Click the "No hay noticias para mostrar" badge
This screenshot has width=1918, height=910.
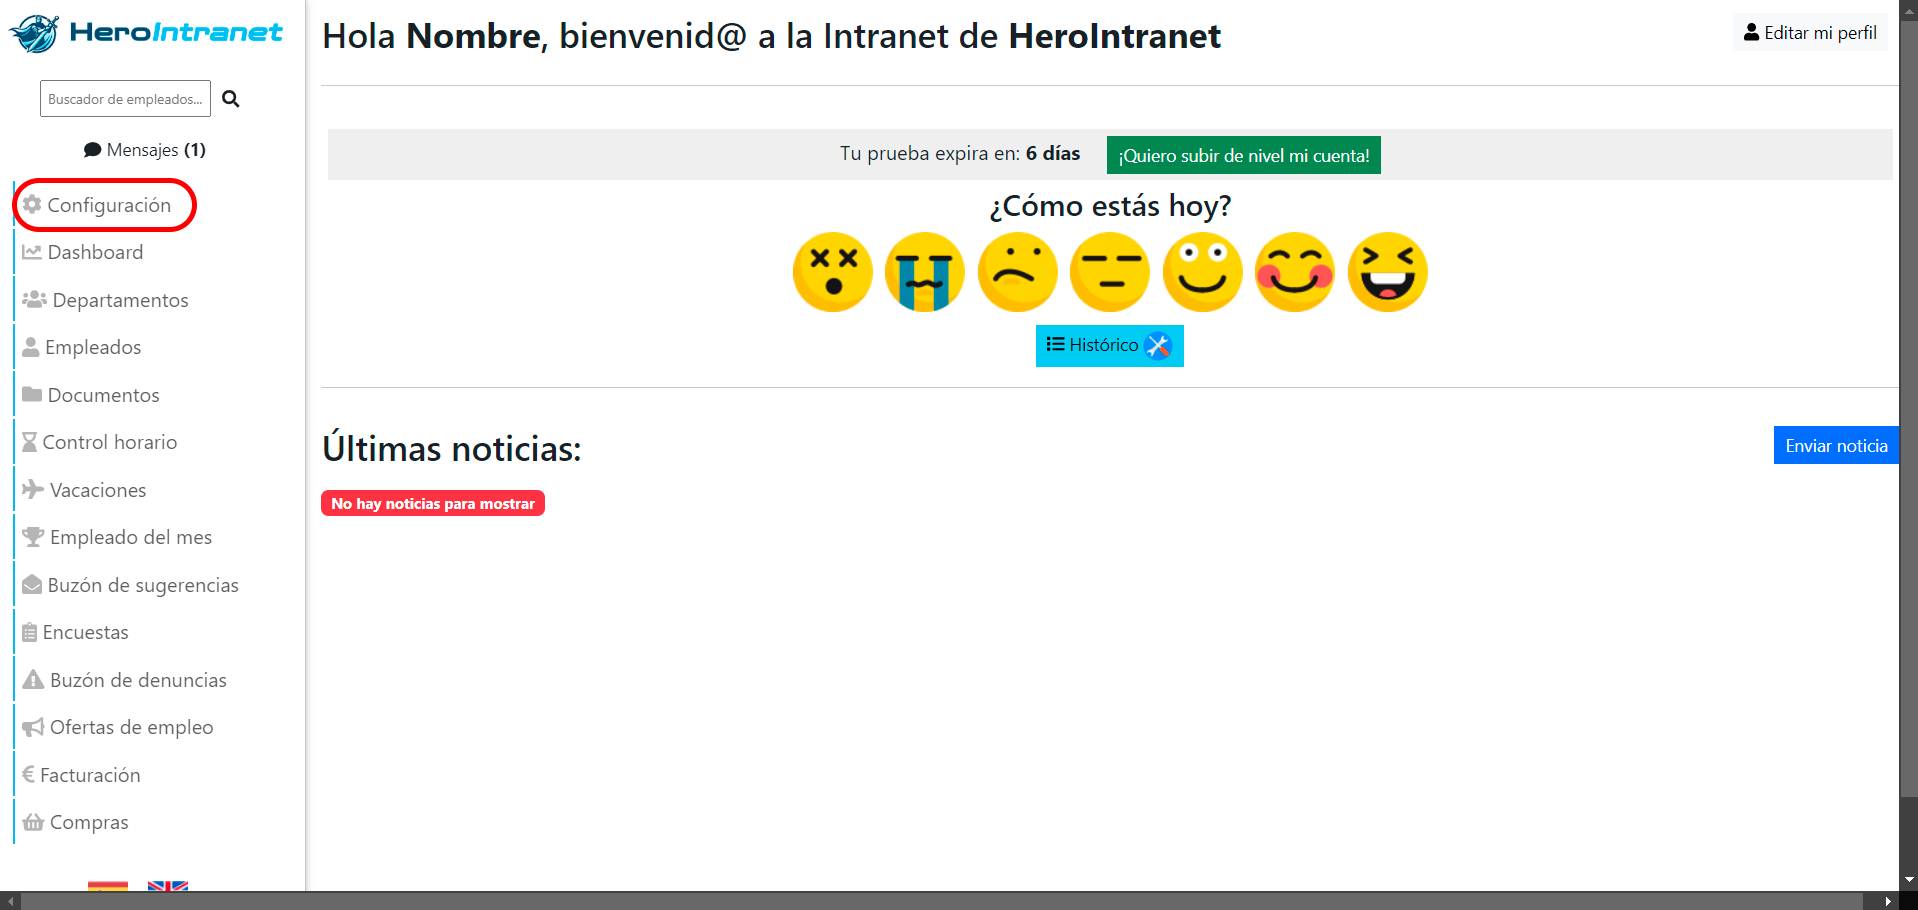[x=433, y=503]
